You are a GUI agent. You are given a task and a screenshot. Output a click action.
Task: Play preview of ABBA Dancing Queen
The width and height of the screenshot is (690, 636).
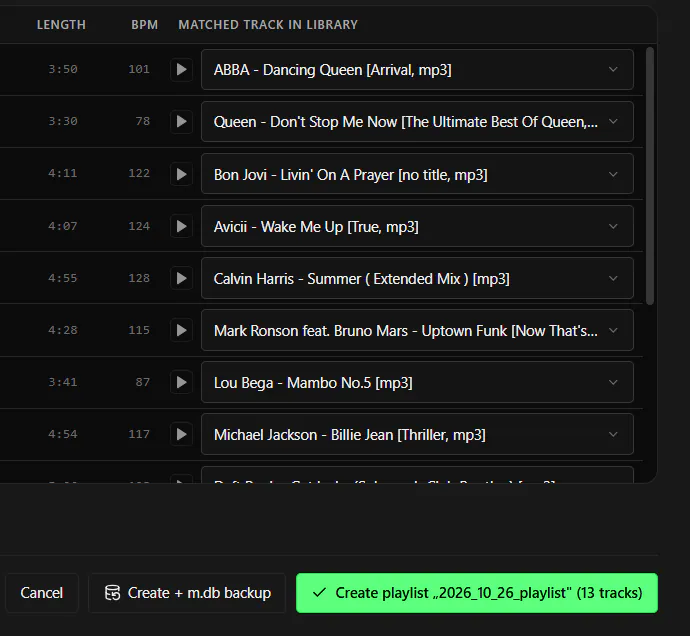(181, 70)
